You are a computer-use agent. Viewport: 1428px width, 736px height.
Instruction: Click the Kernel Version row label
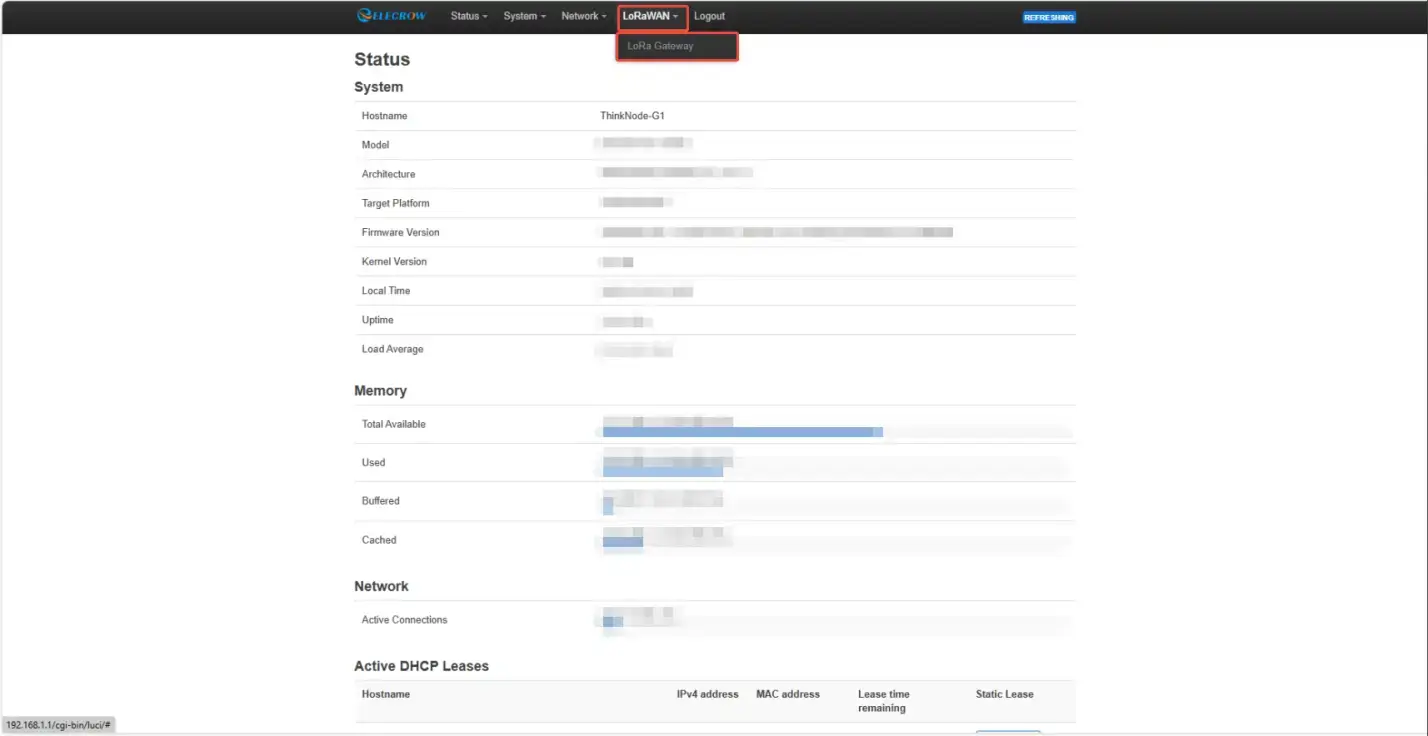click(394, 262)
